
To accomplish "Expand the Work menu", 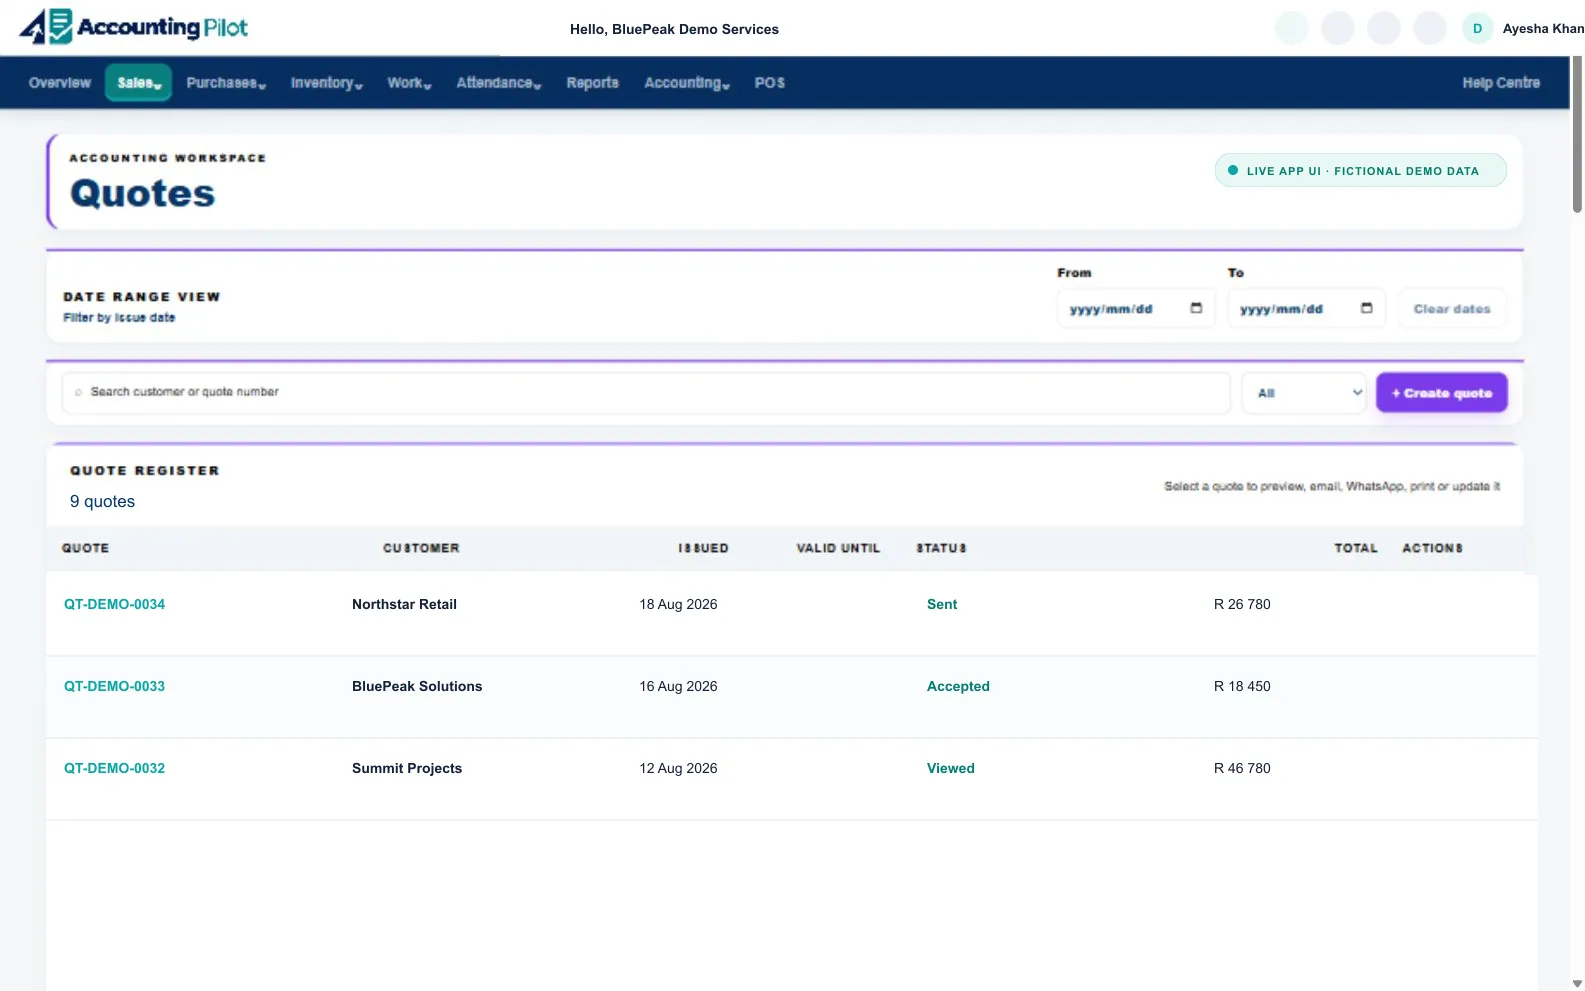I will pos(409,83).
